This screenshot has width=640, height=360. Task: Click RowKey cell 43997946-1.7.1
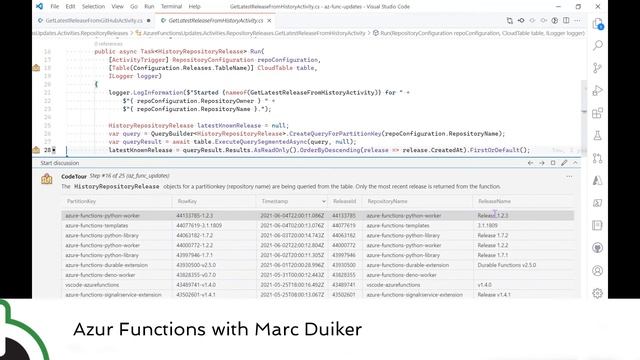[x=195, y=255]
